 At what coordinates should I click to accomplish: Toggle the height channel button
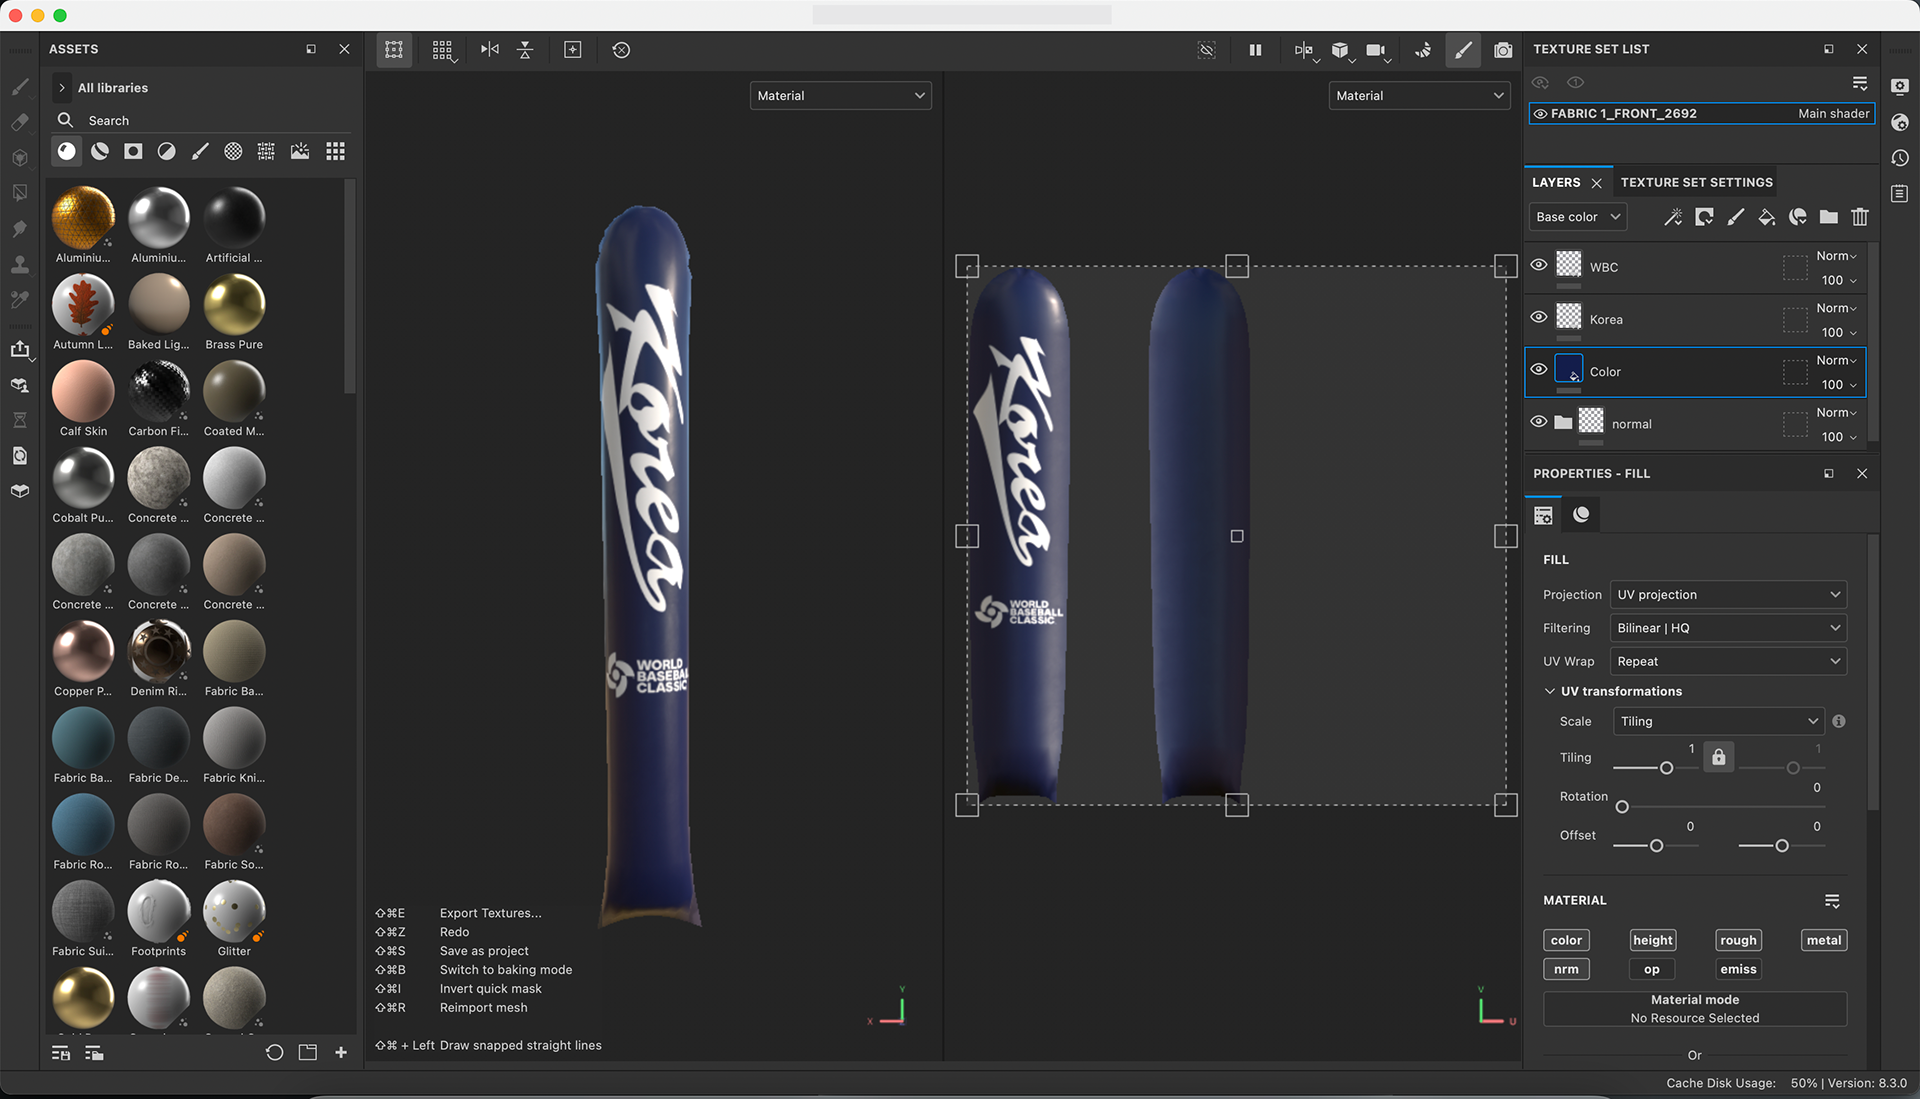click(1652, 940)
